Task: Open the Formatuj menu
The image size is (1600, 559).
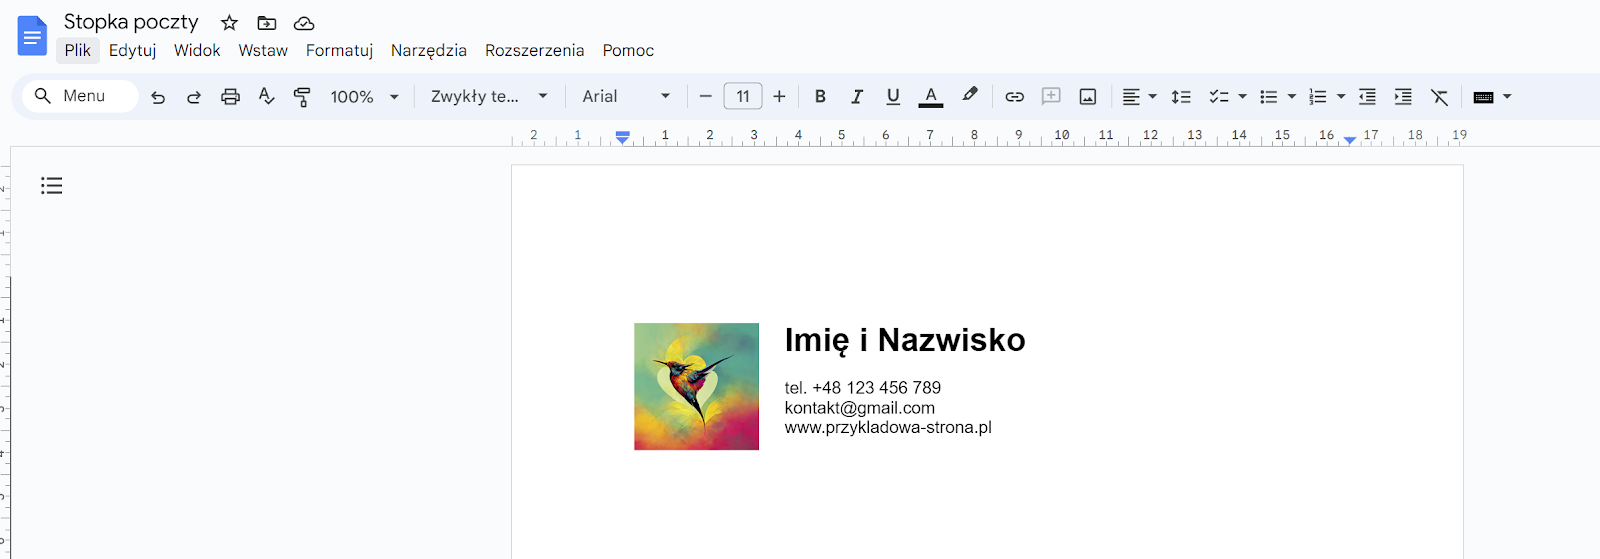Action: (x=339, y=50)
